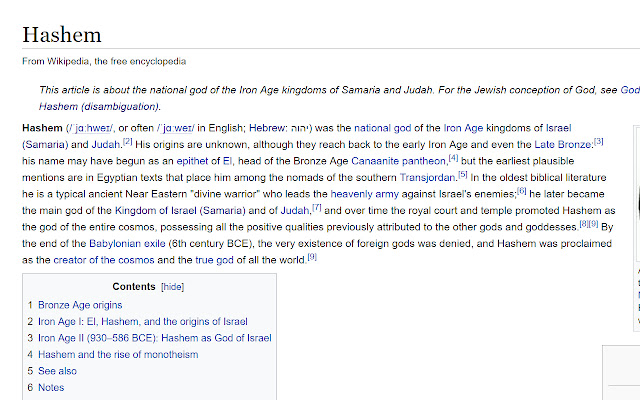Viewport: 640px width, 400px height.
Task: Jump to citation [4]
Action: tap(453, 158)
